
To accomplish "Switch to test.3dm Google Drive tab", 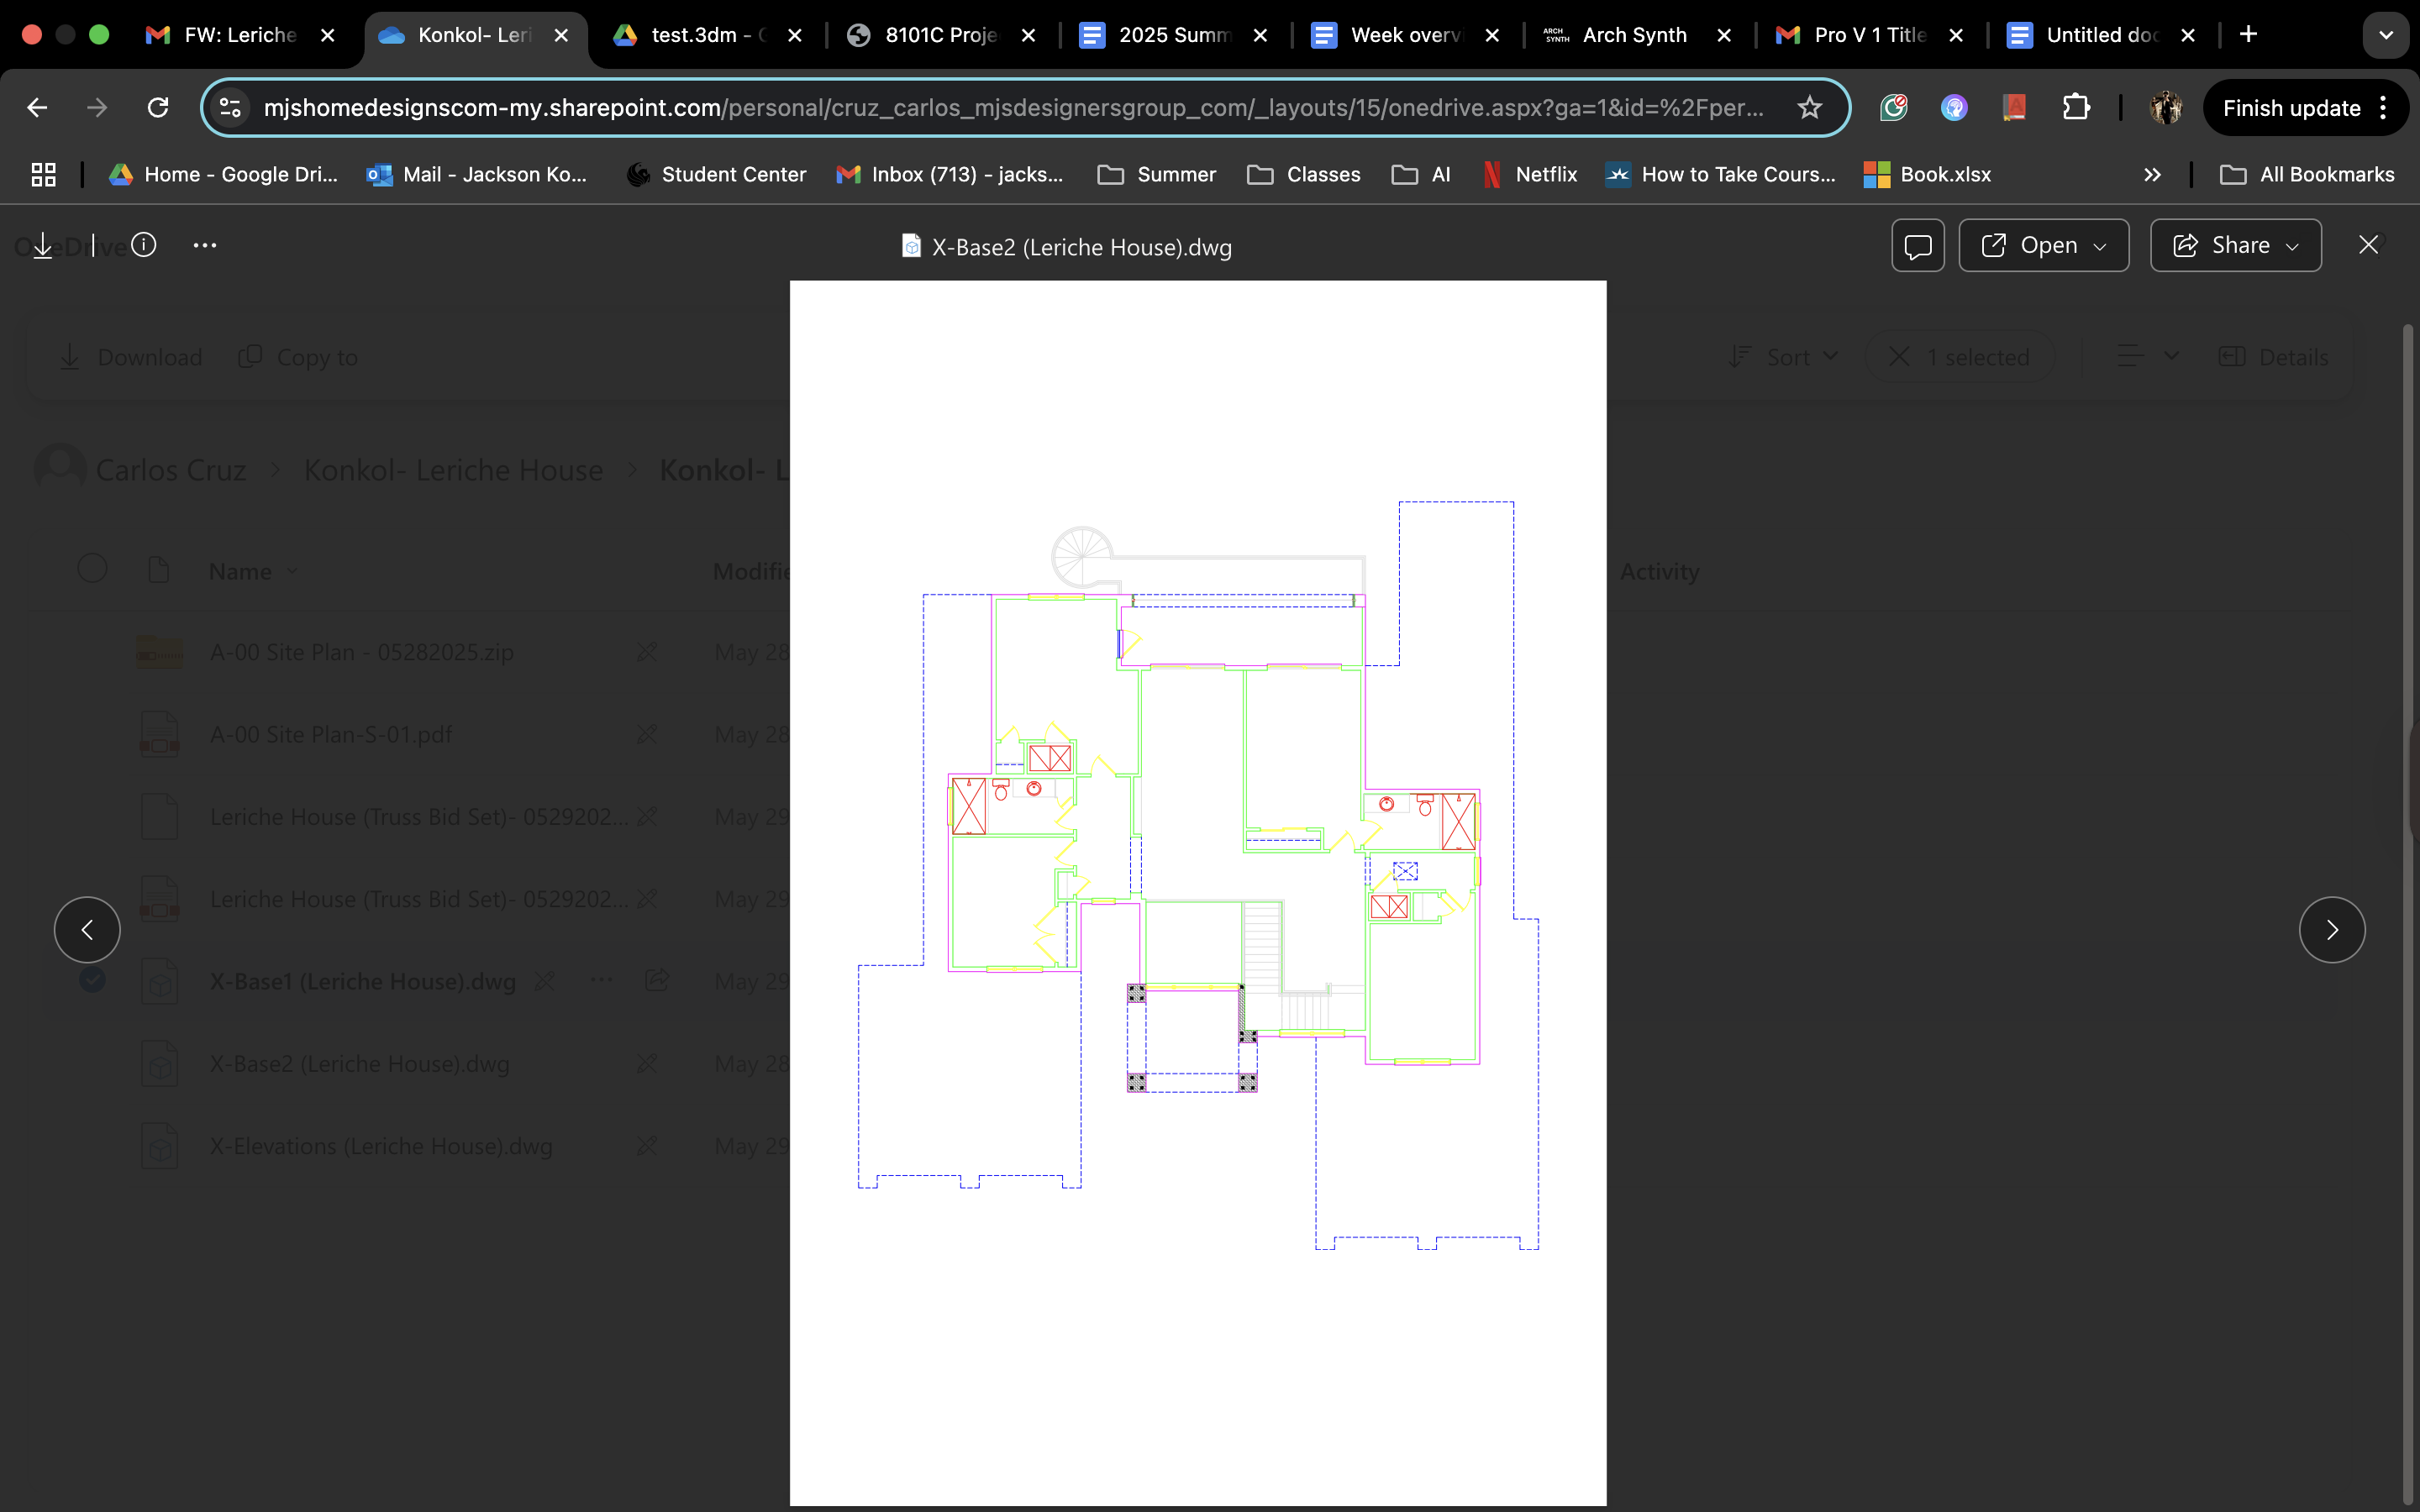I will 708,35.
